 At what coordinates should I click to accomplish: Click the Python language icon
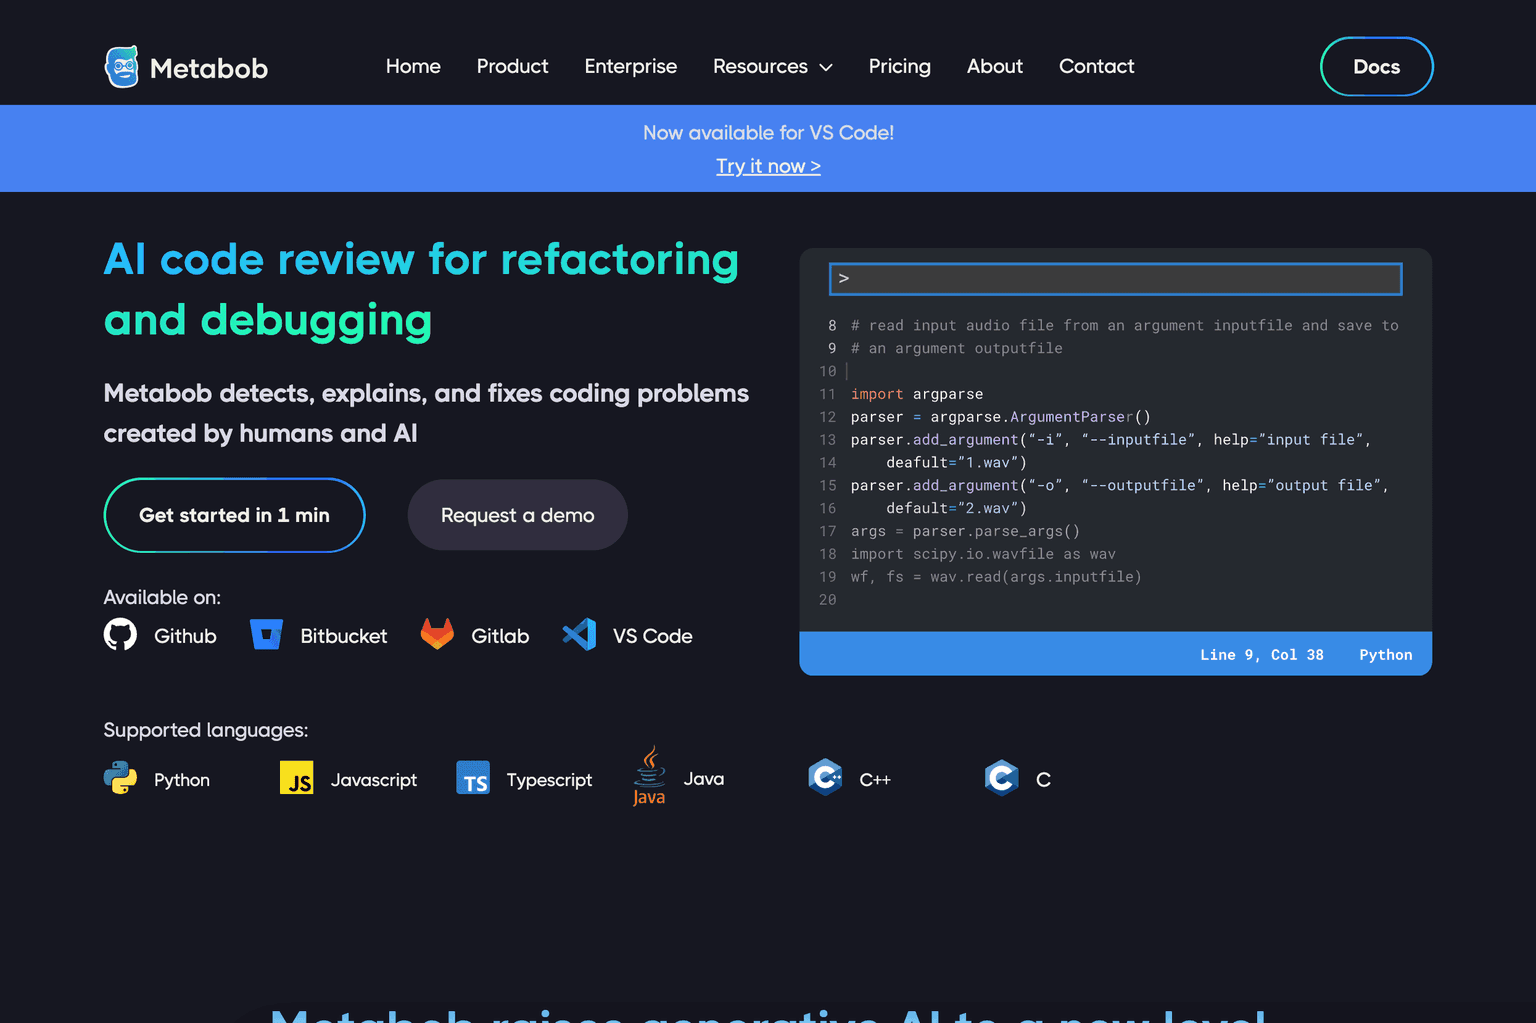tap(120, 778)
